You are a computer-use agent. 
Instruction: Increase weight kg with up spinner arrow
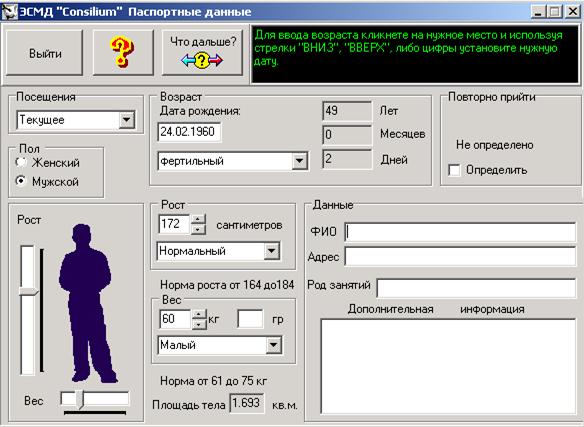[199, 314]
